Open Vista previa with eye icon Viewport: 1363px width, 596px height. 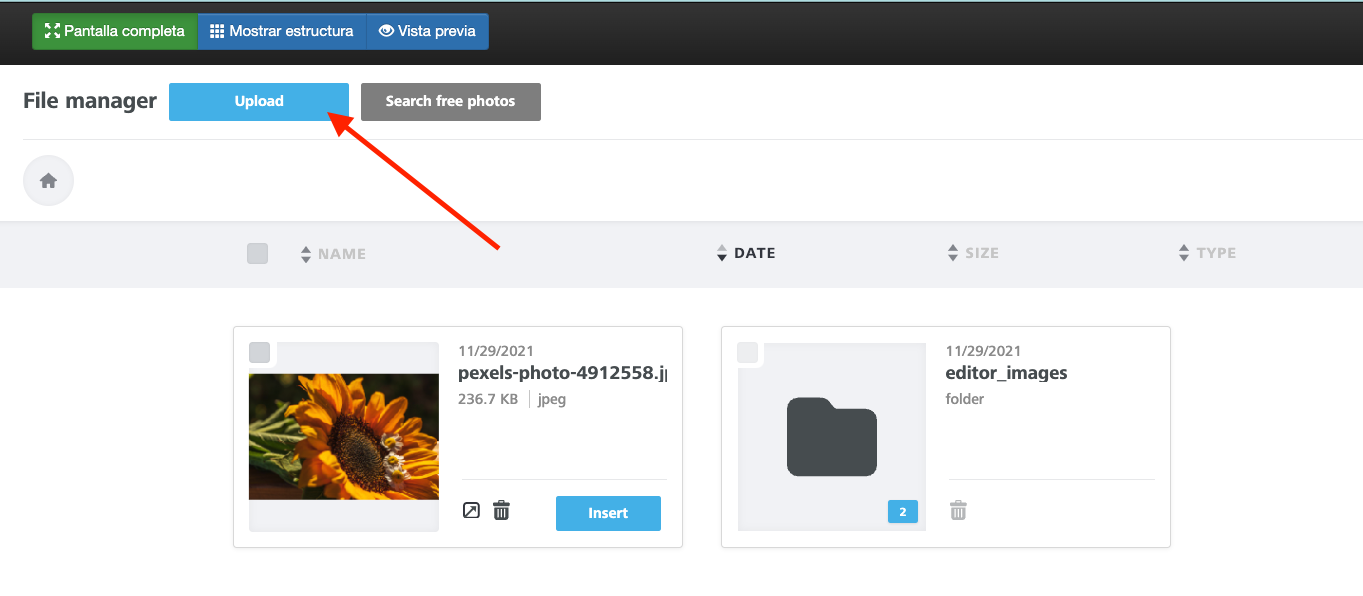pos(428,31)
